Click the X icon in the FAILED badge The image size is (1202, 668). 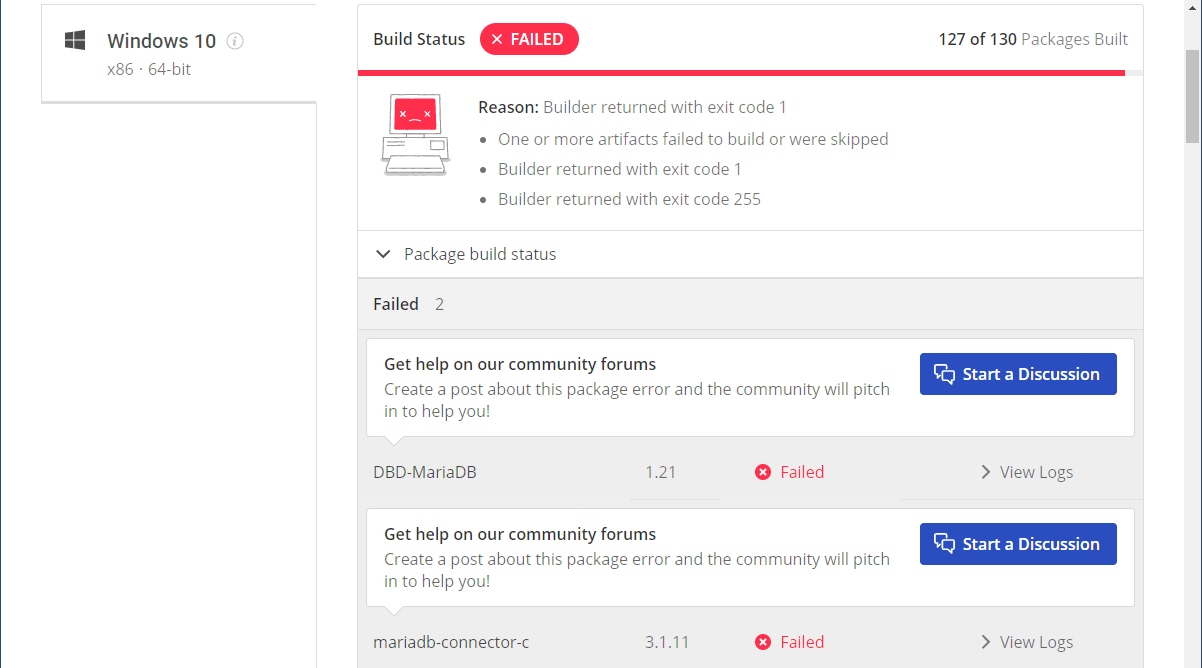tap(497, 40)
